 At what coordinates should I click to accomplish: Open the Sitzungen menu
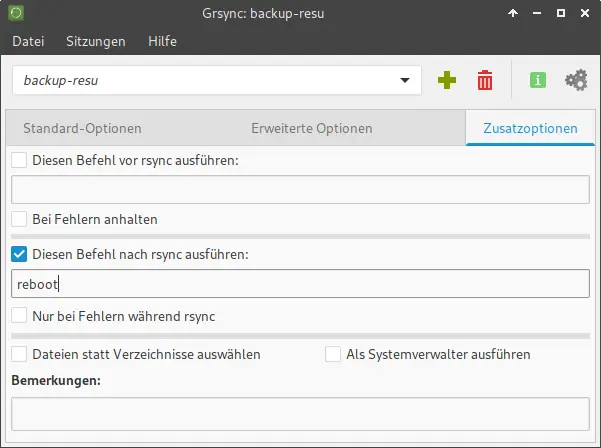(x=95, y=41)
